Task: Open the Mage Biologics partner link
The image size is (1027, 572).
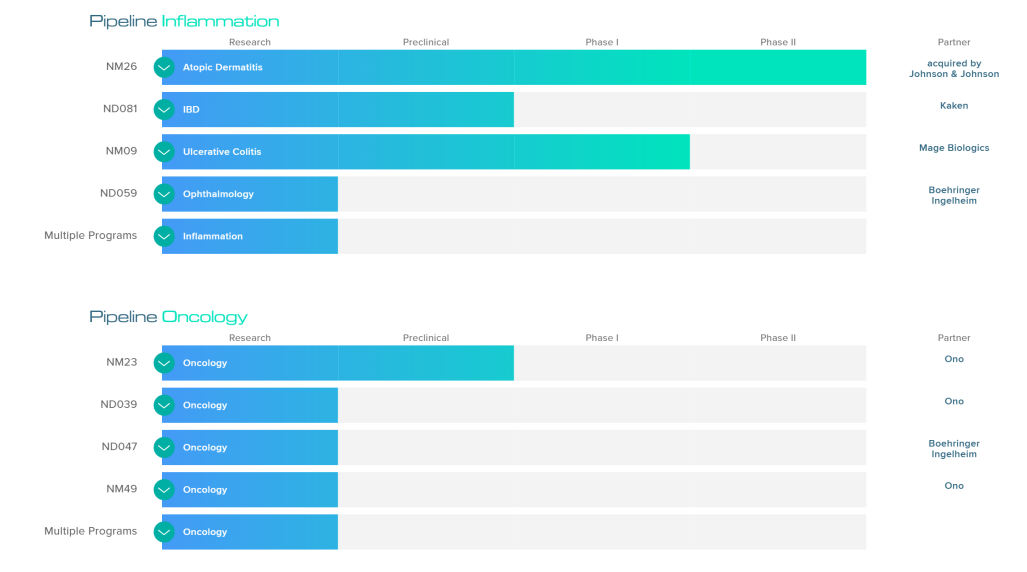Action: pyautogui.click(x=953, y=148)
